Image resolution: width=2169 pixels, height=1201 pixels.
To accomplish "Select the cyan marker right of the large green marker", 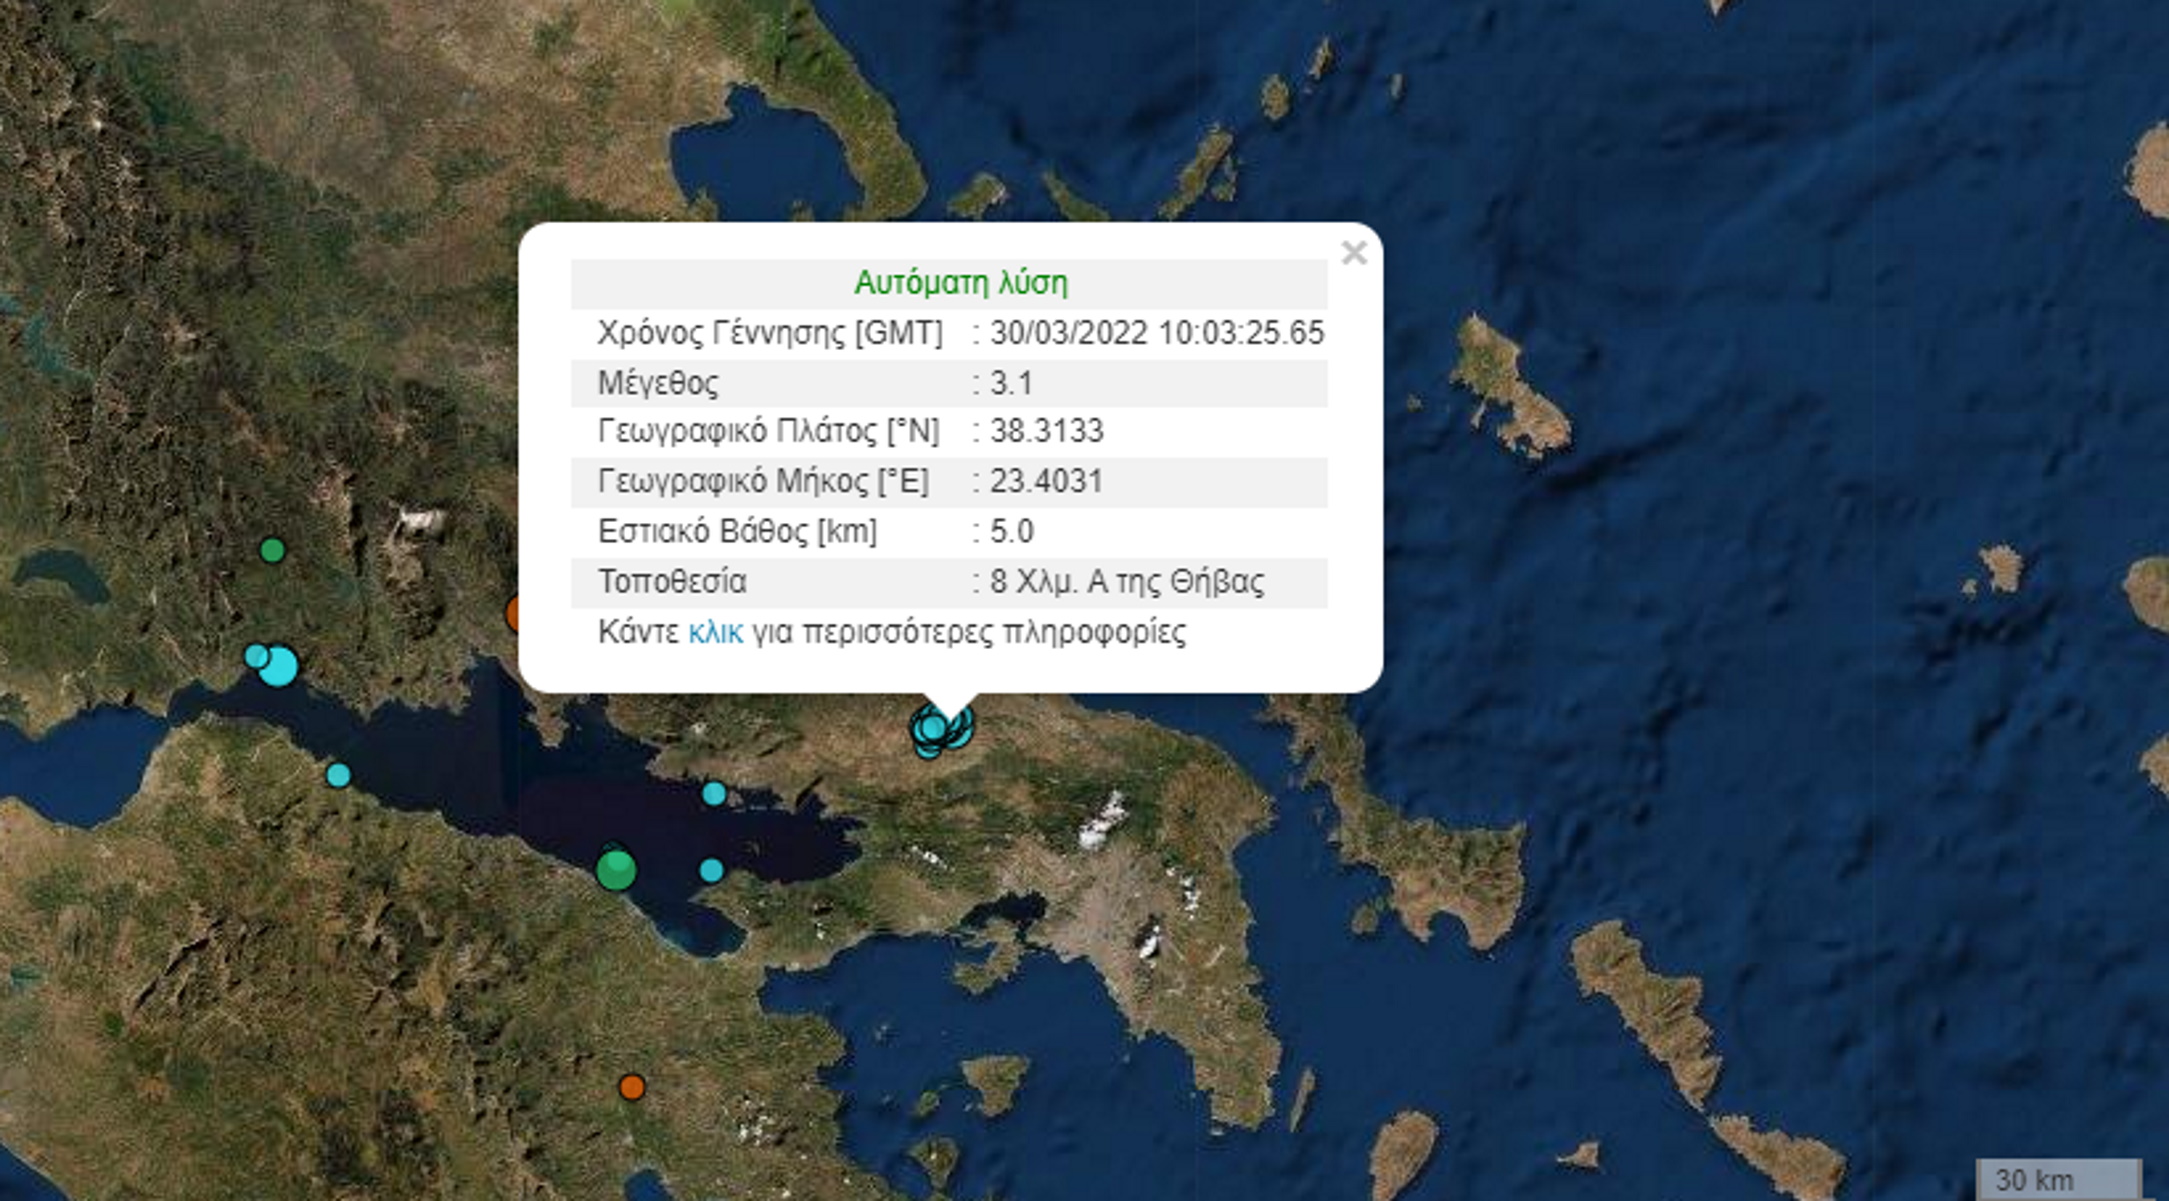I will [711, 870].
